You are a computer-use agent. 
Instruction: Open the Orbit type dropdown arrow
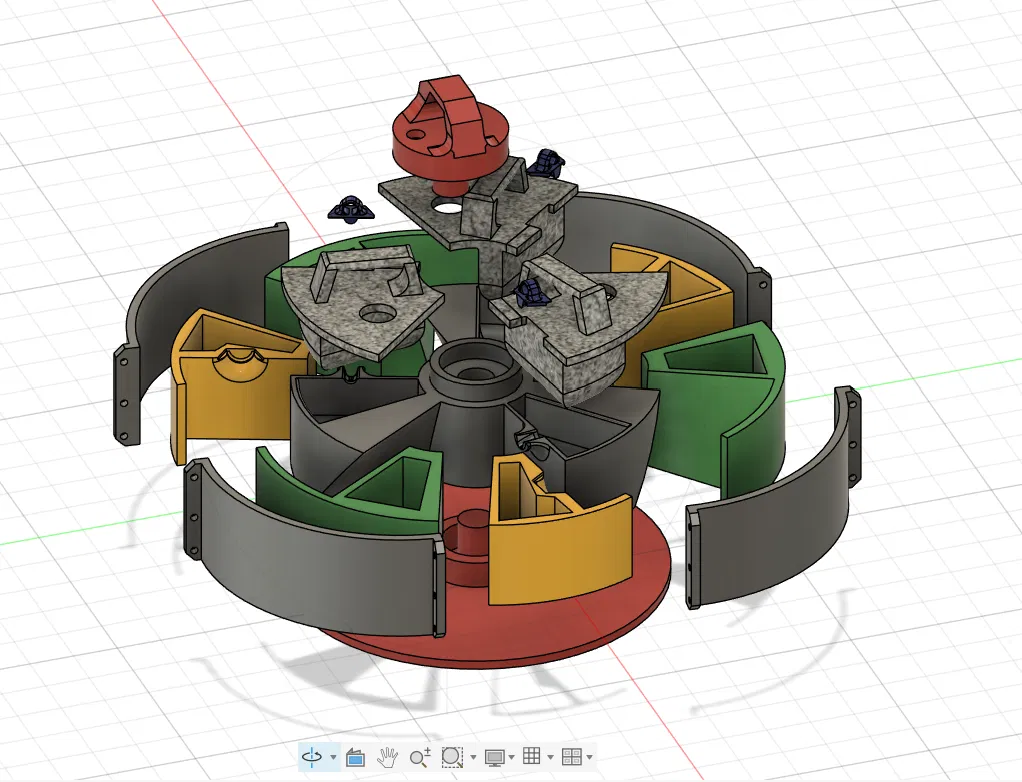(333, 757)
